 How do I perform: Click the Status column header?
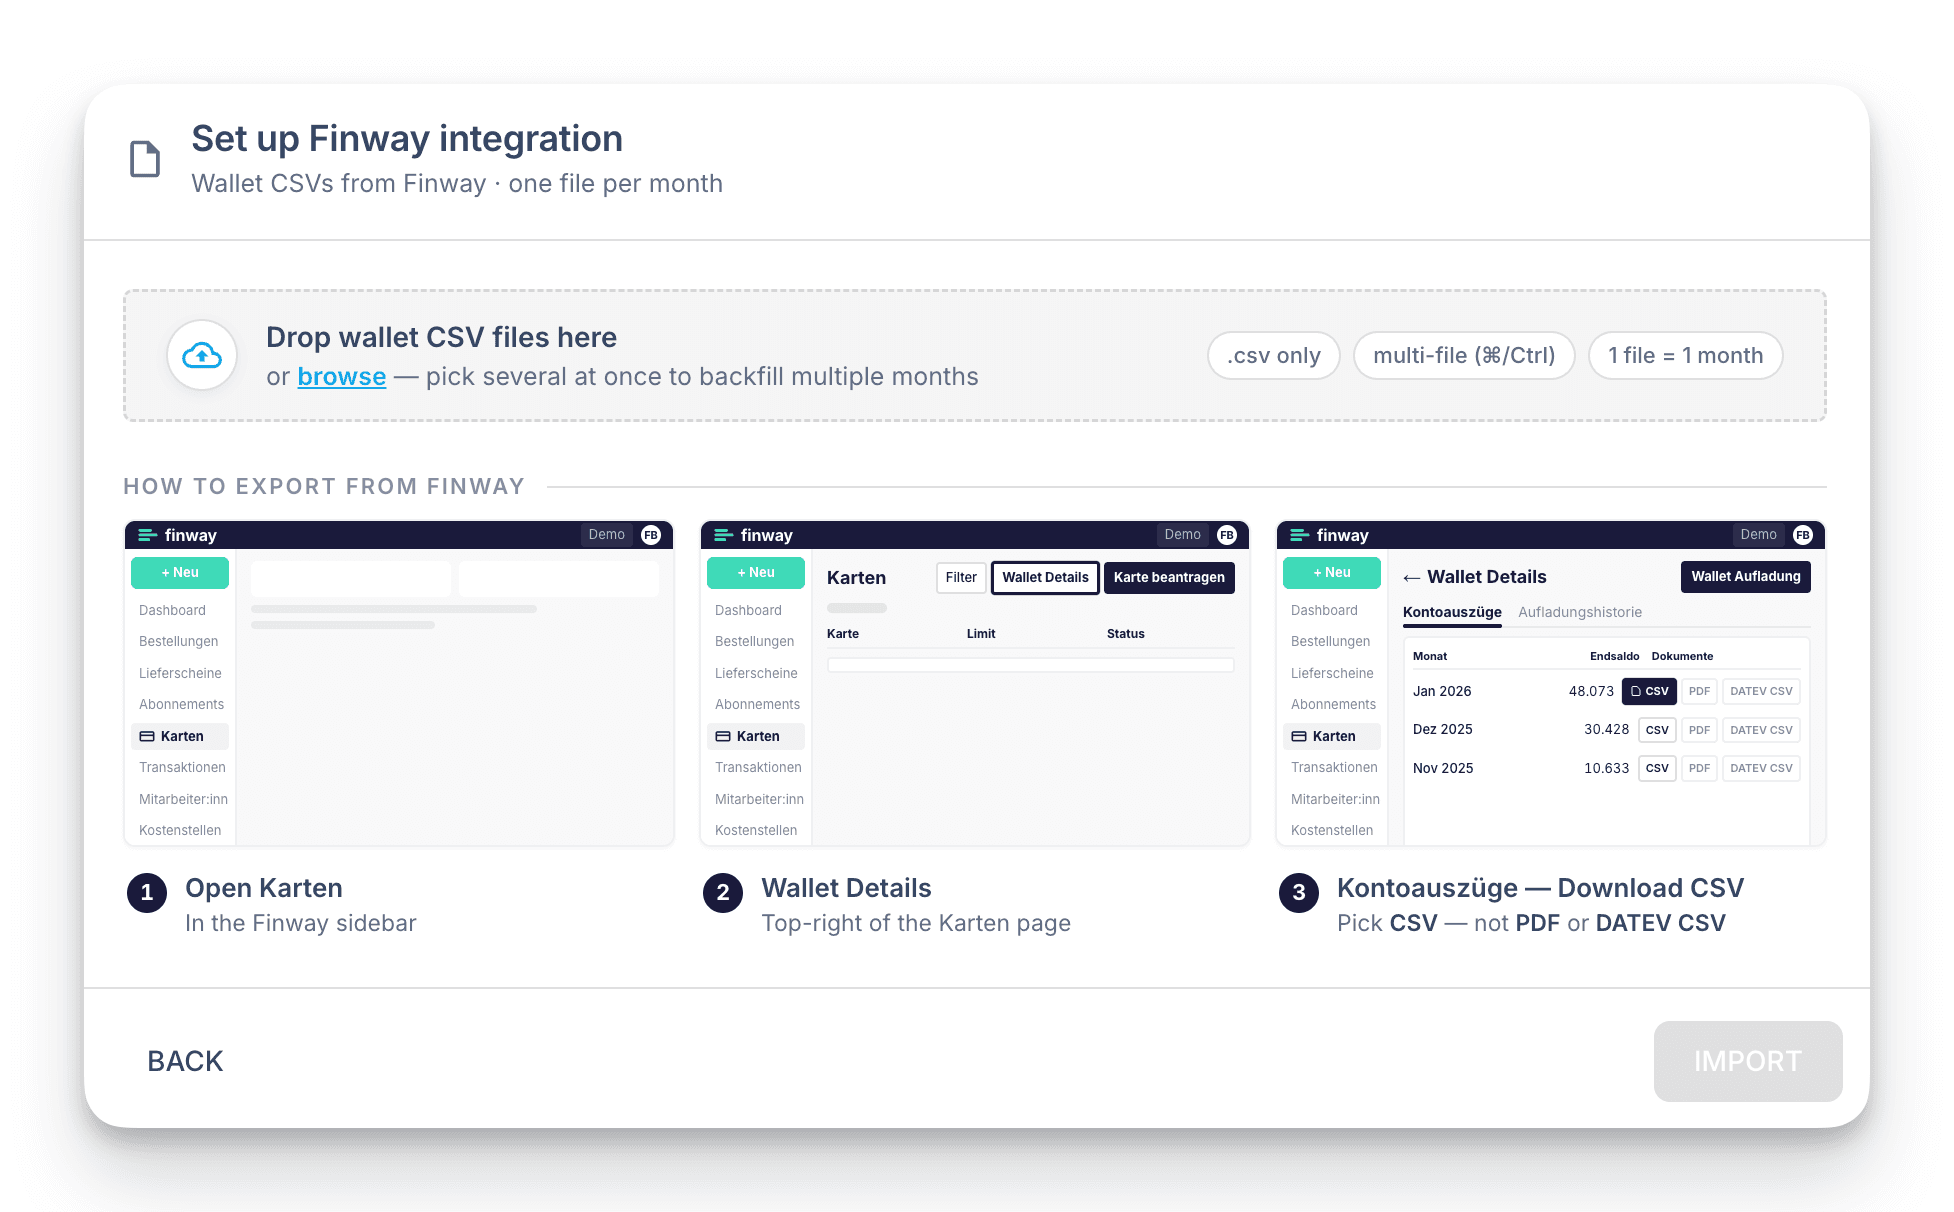click(1125, 633)
